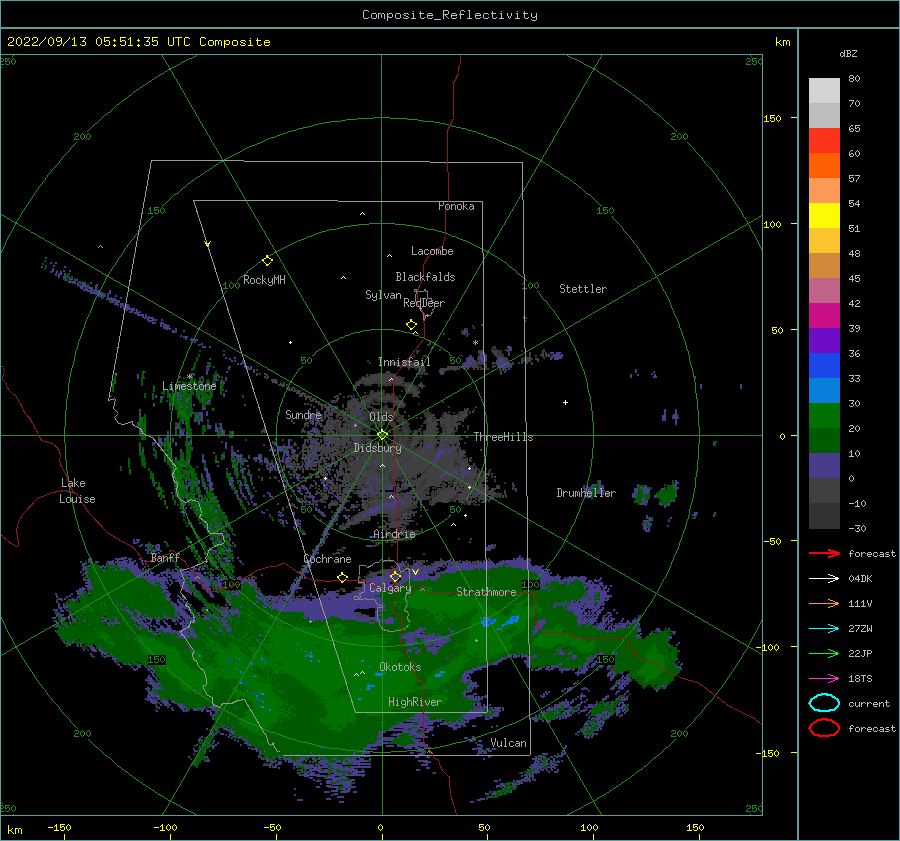This screenshot has width=900, height=841.
Task: Click the yellow diamond marker below RedDeer
Action: [412, 325]
